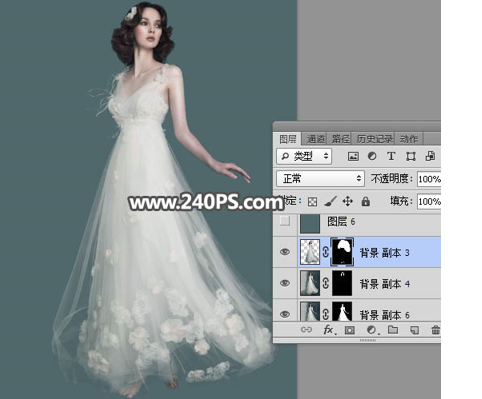The width and height of the screenshot is (482, 399).
Task: Select the 背景 副本 3 layer mask thumbnail
Action: 342,252
